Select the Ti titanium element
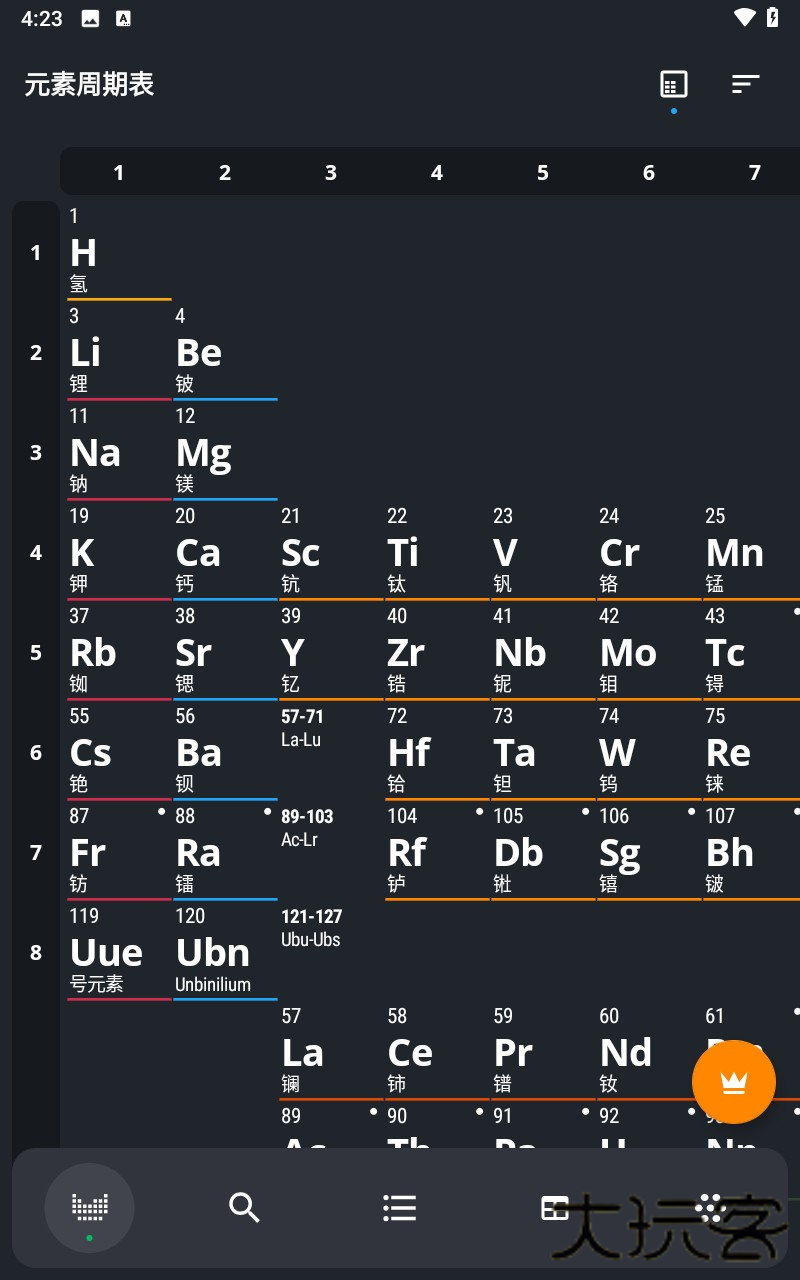The image size is (800, 1280). [x=437, y=553]
